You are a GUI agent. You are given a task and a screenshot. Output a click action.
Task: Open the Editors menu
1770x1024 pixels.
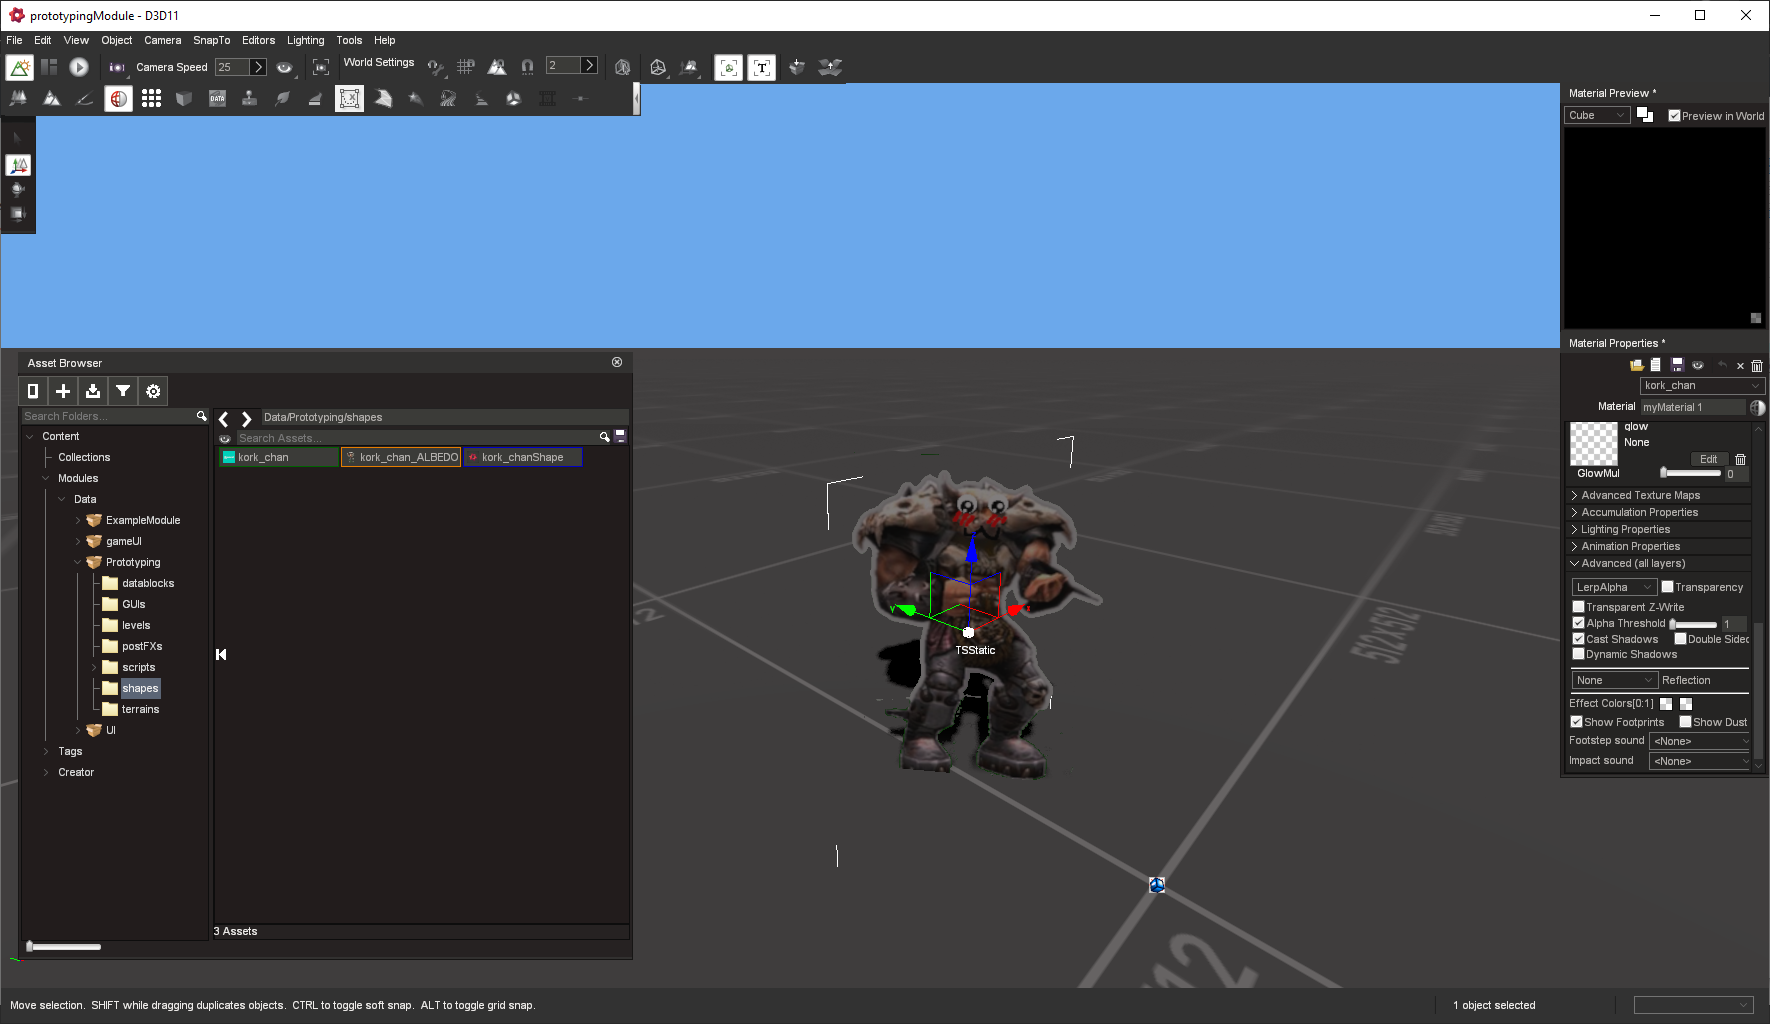(x=259, y=40)
